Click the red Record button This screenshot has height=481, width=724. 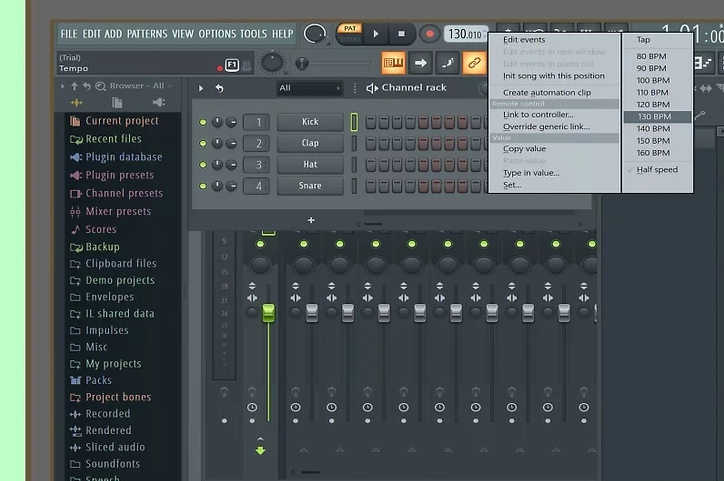(x=429, y=34)
